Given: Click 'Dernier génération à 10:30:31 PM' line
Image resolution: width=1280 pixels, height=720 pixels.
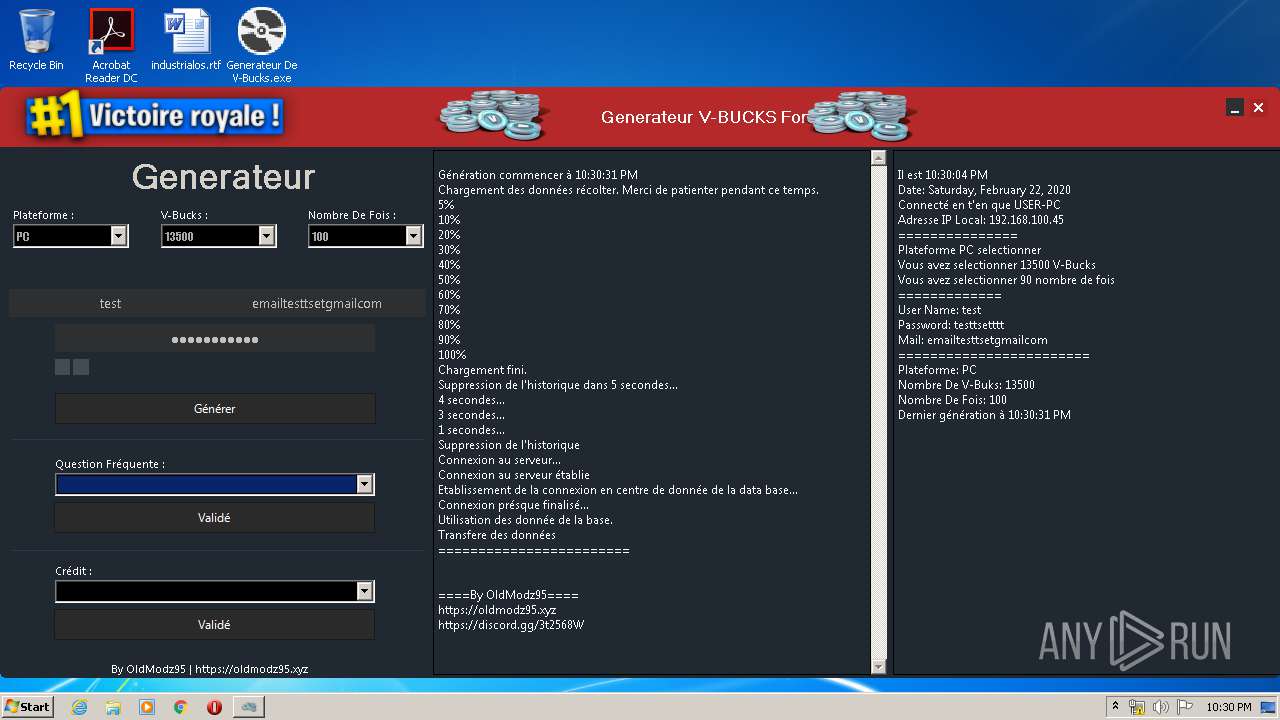Looking at the screenshot, I should (984, 415).
